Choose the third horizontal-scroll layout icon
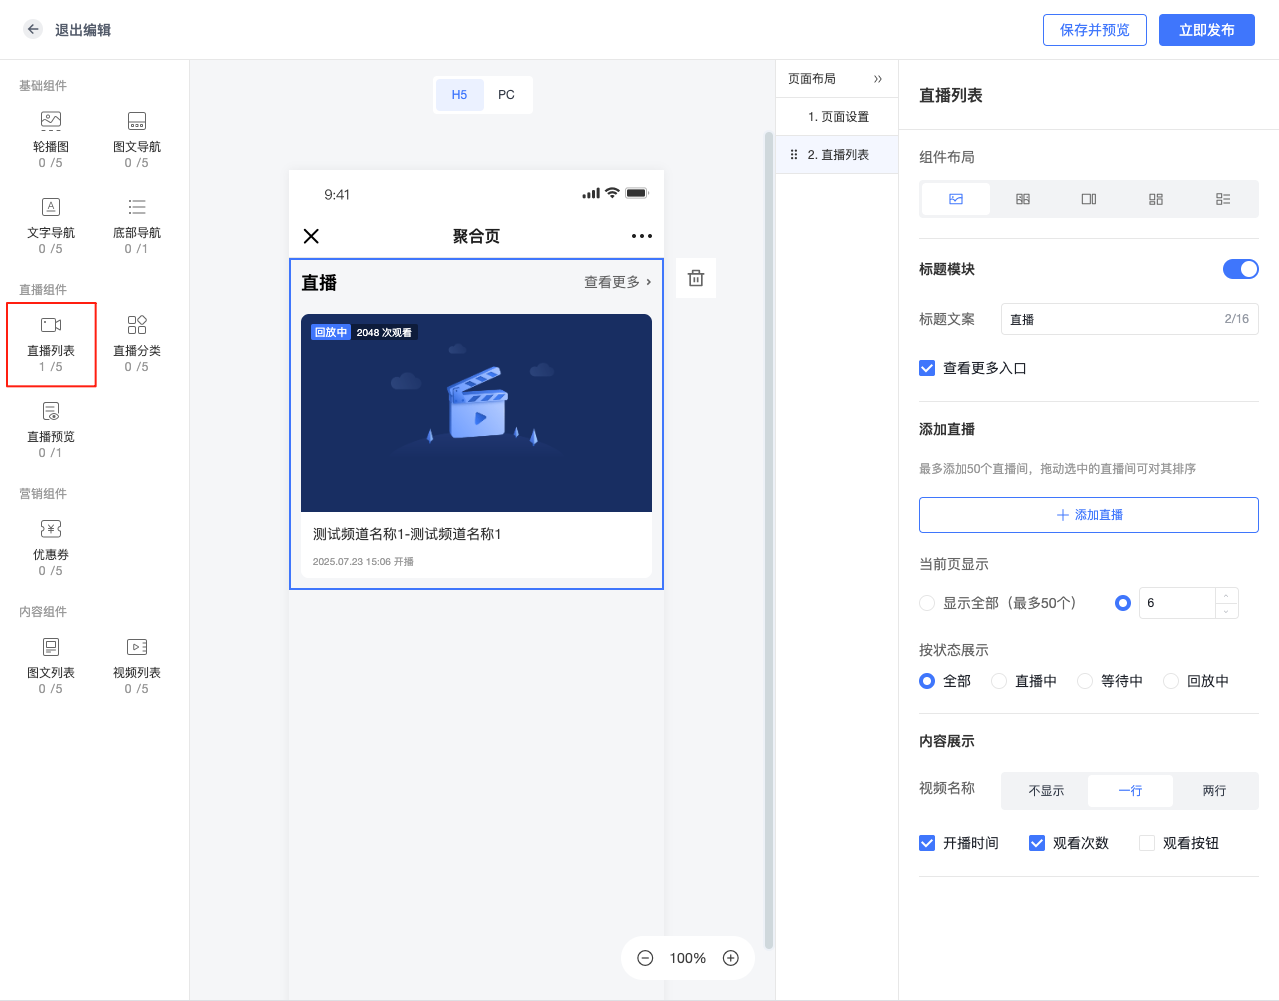 point(1089,199)
